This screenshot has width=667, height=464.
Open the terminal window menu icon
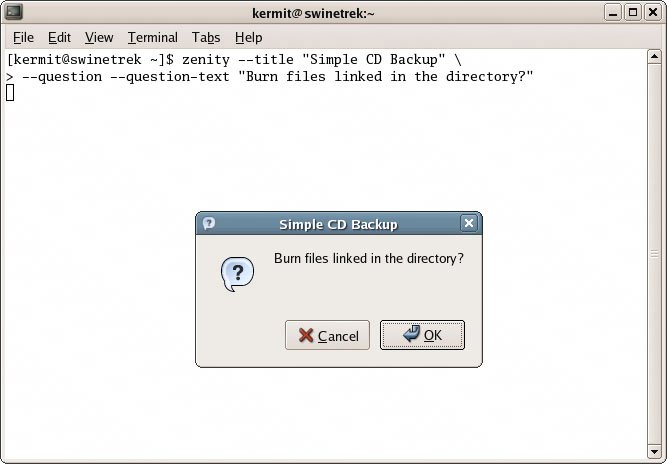coord(14,13)
